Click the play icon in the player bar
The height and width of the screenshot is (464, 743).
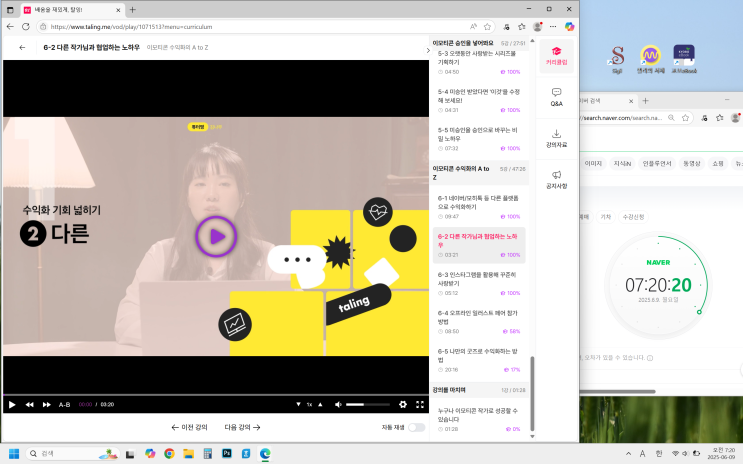click(x=12, y=404)
